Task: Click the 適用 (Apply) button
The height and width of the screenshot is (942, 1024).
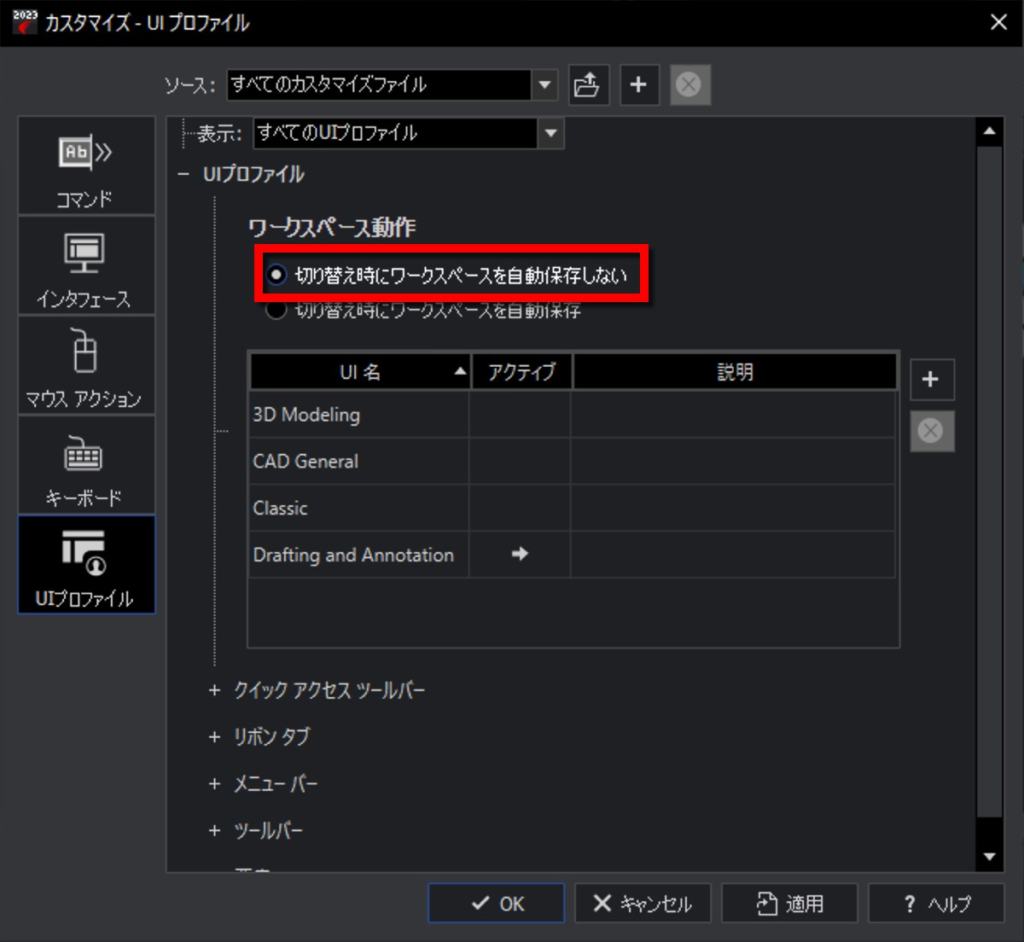Action: (790, 903)
